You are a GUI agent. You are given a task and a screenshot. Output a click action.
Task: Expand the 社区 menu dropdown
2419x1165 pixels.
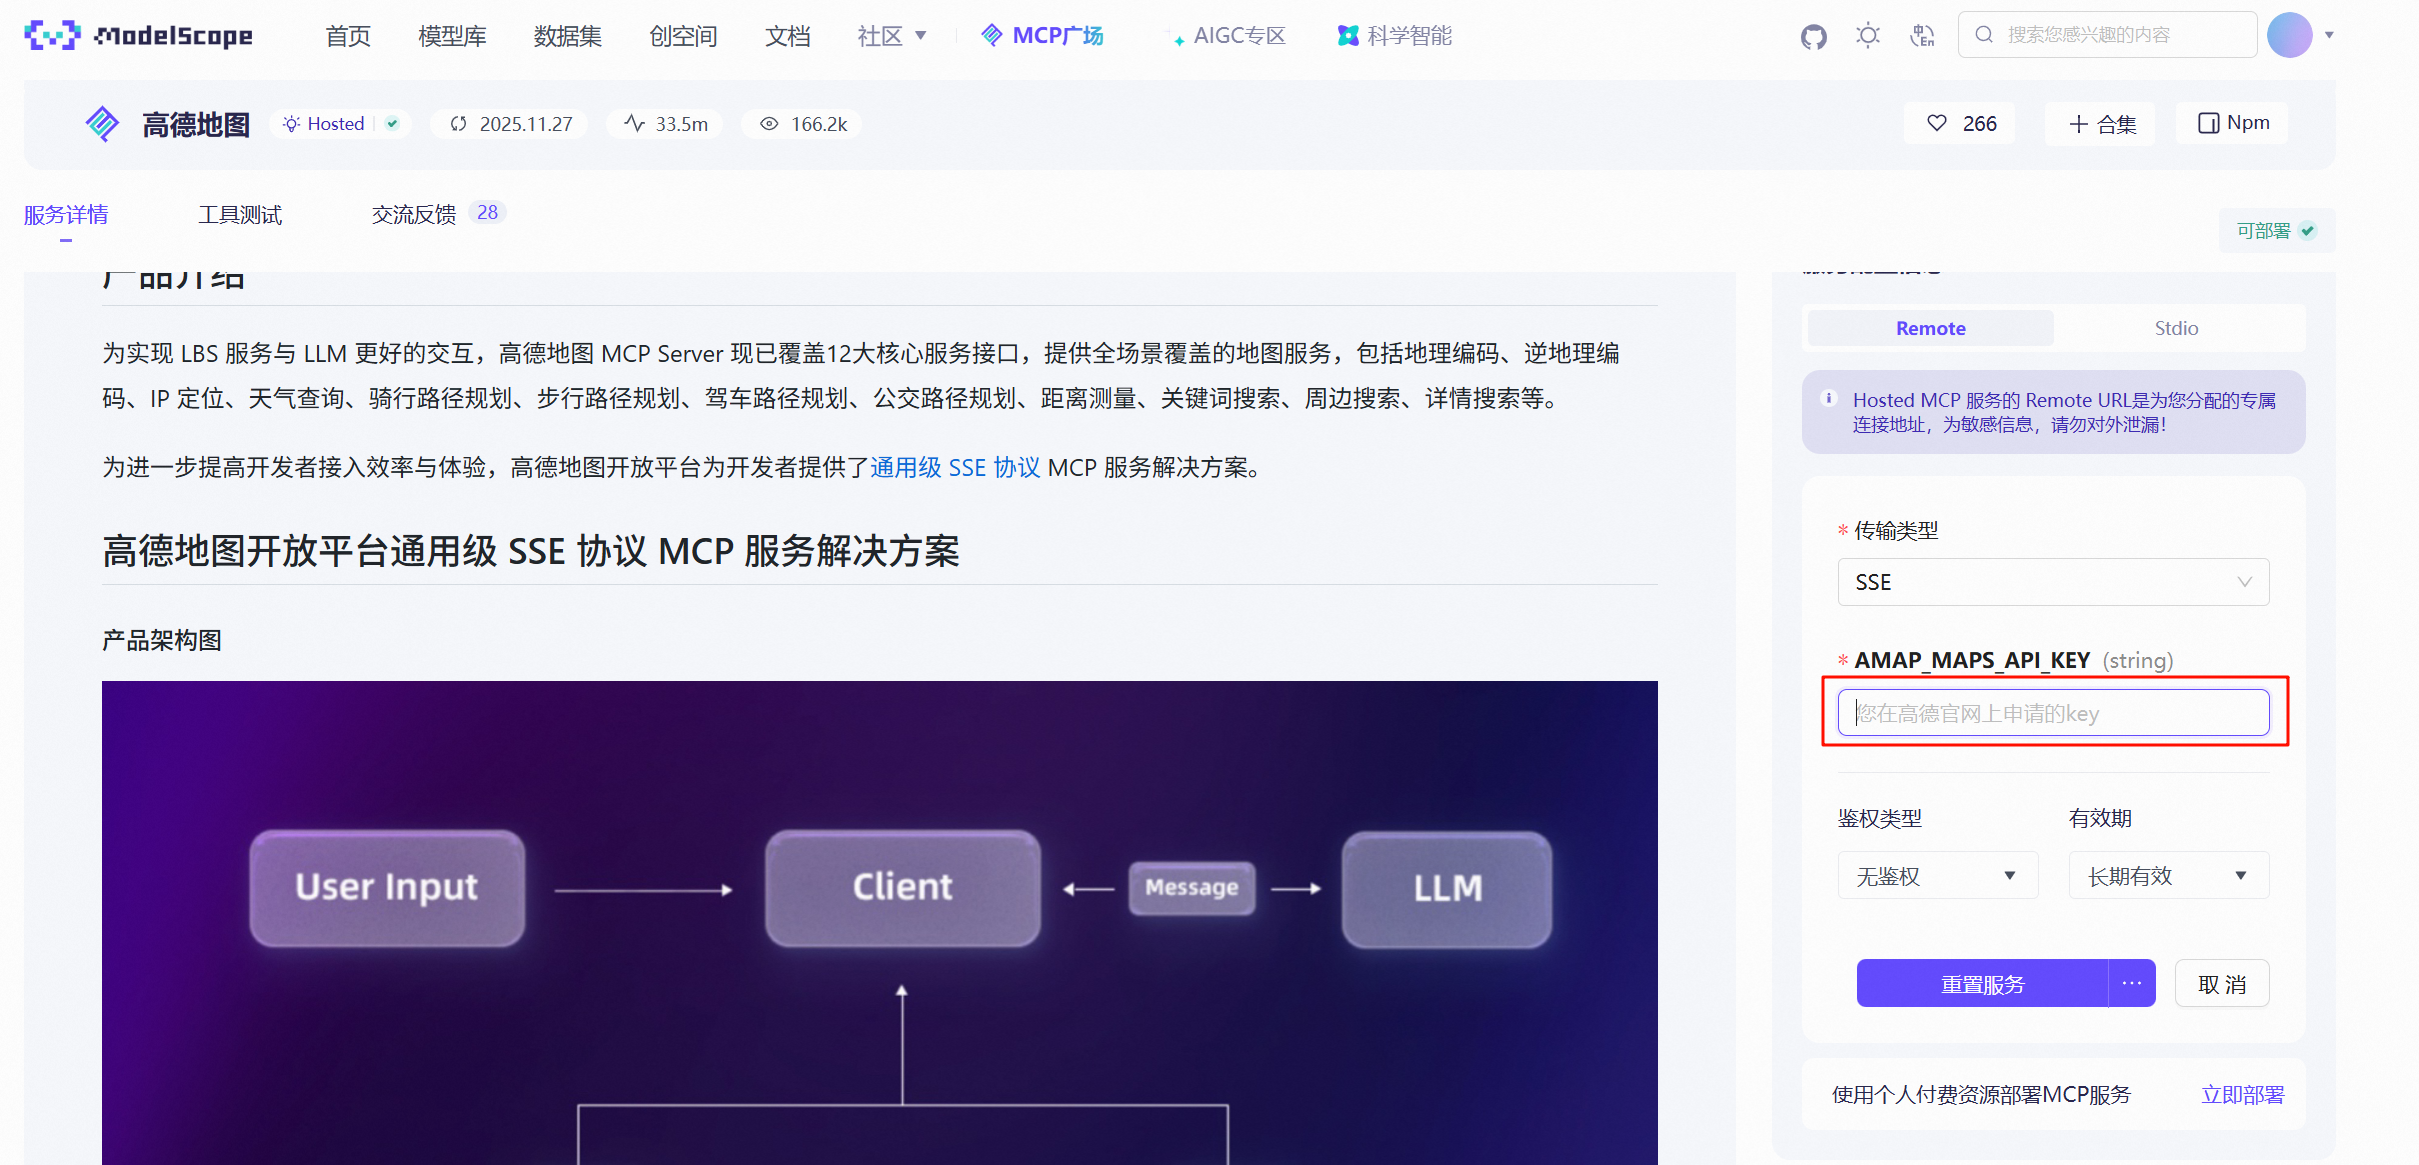pos(892,36)
